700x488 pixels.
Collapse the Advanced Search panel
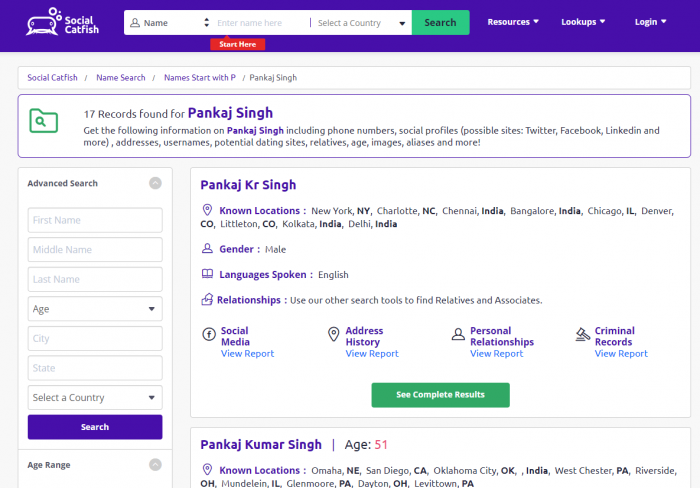155,183
